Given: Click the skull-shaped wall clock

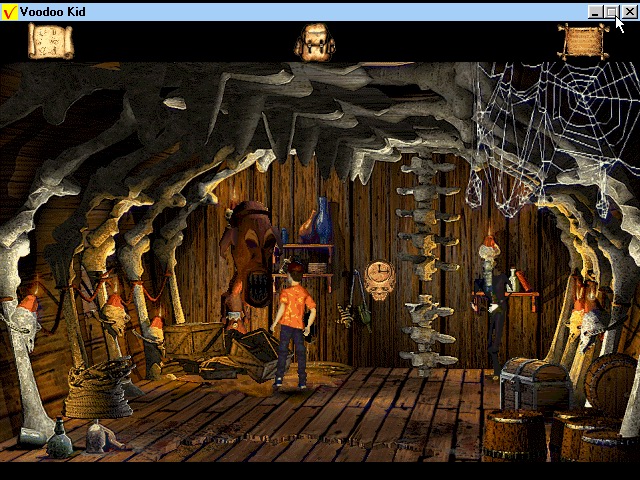Looking at the screenshot, I should [380, 280].
